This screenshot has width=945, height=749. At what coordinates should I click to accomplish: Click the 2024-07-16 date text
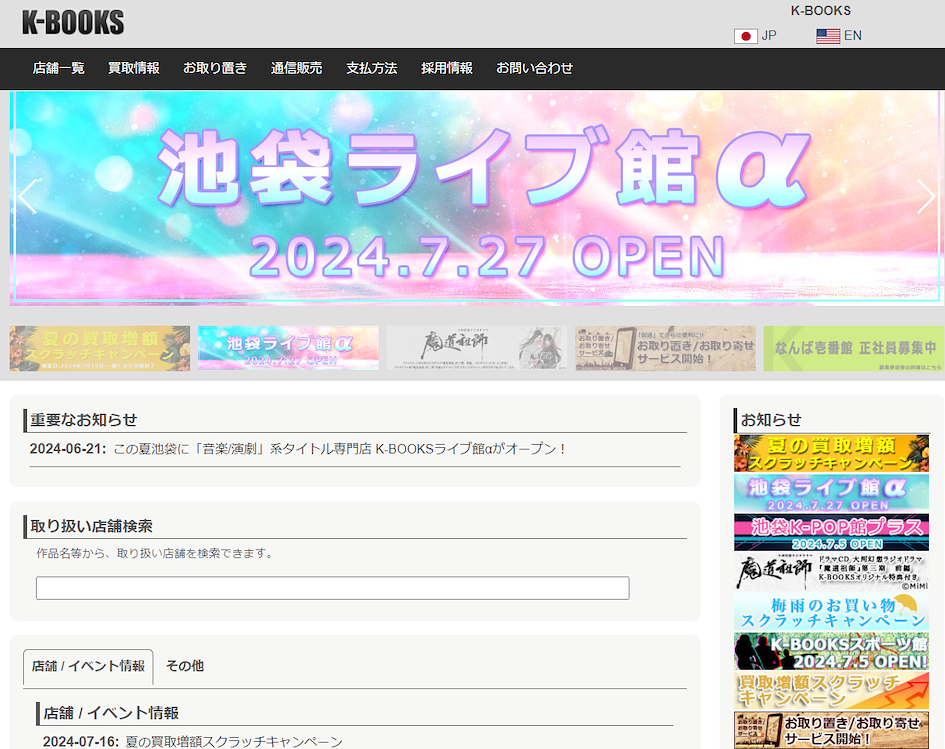click(x=81, y=741)
